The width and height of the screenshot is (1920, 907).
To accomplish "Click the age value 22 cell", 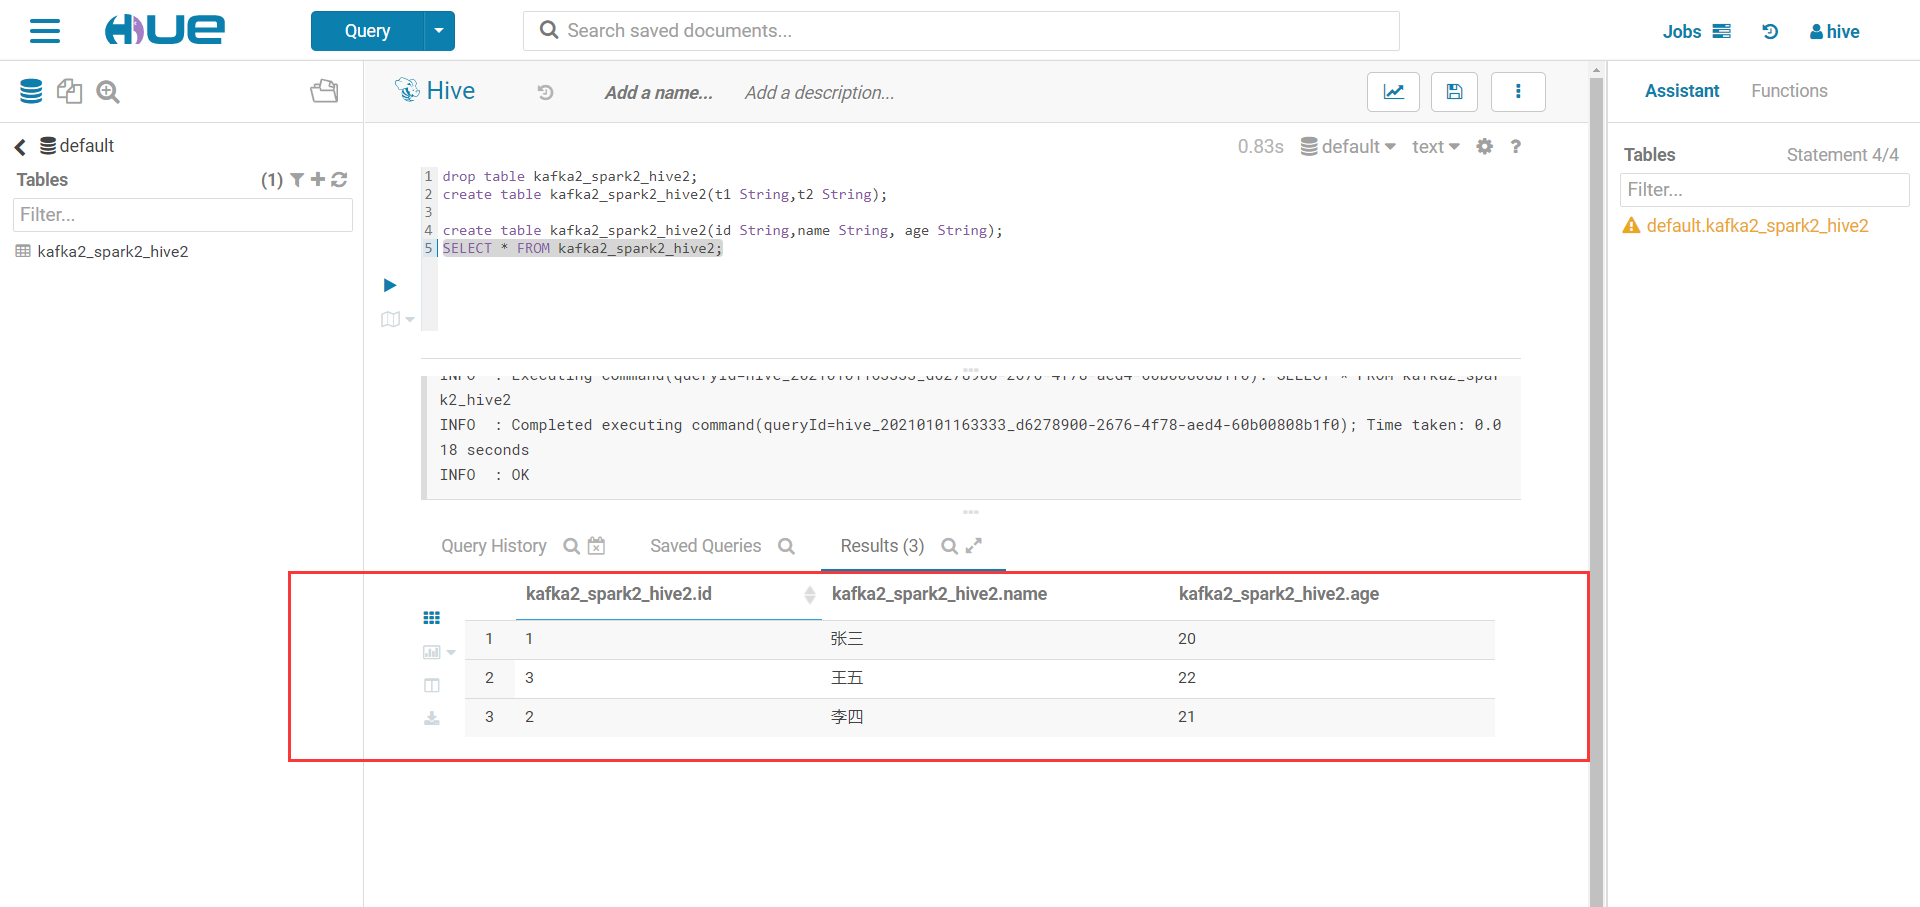I will (1187, 678).
